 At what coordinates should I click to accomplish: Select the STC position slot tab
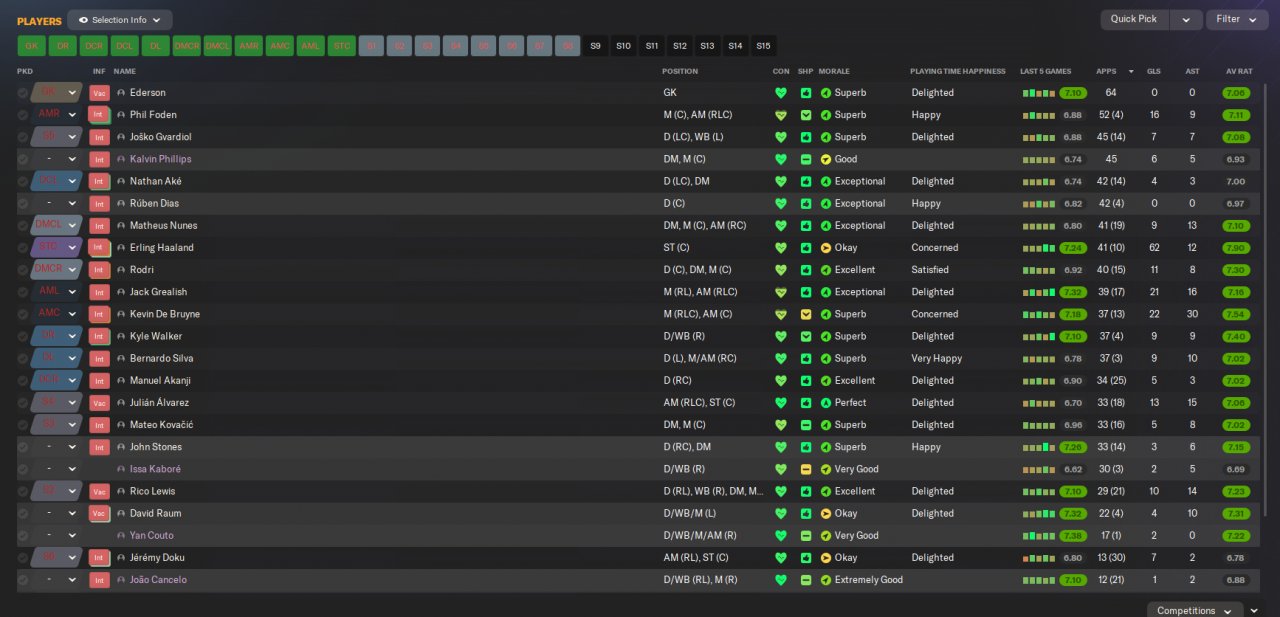(x=341, y=46)
